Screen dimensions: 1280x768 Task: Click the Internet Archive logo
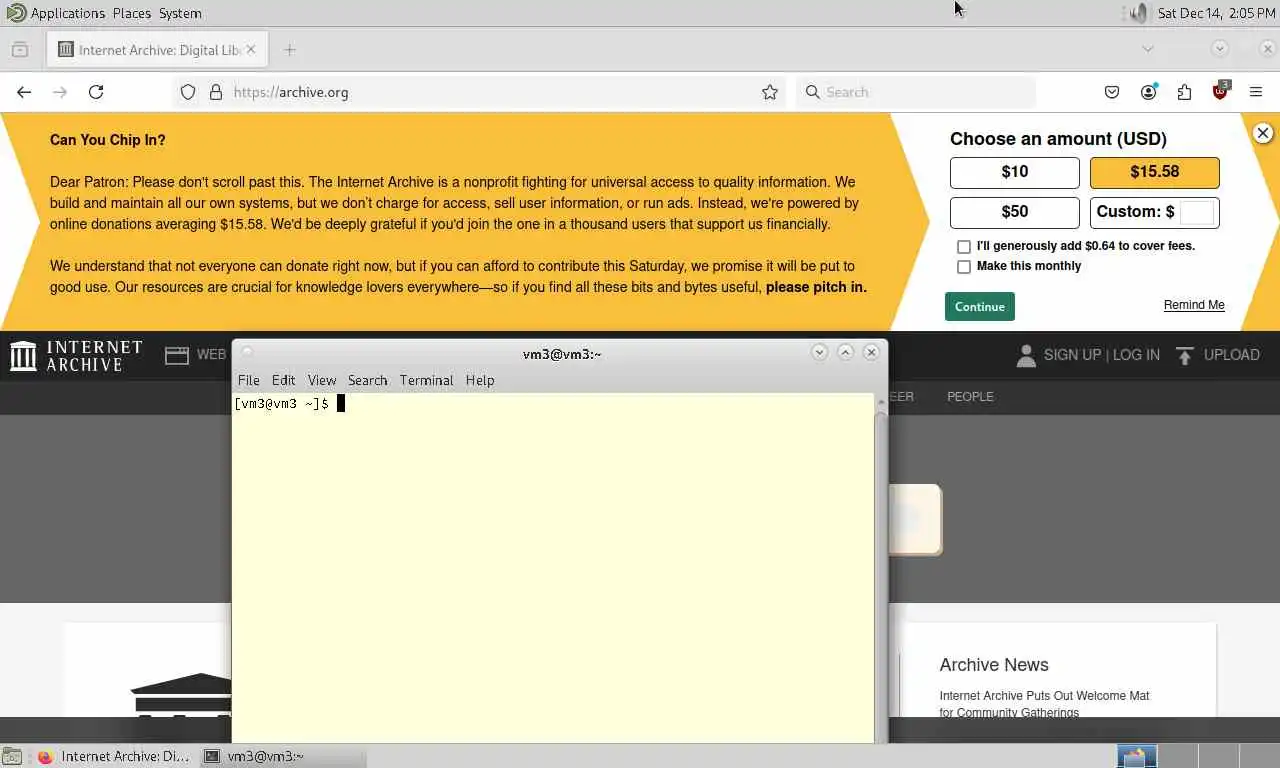pos(76,355)
